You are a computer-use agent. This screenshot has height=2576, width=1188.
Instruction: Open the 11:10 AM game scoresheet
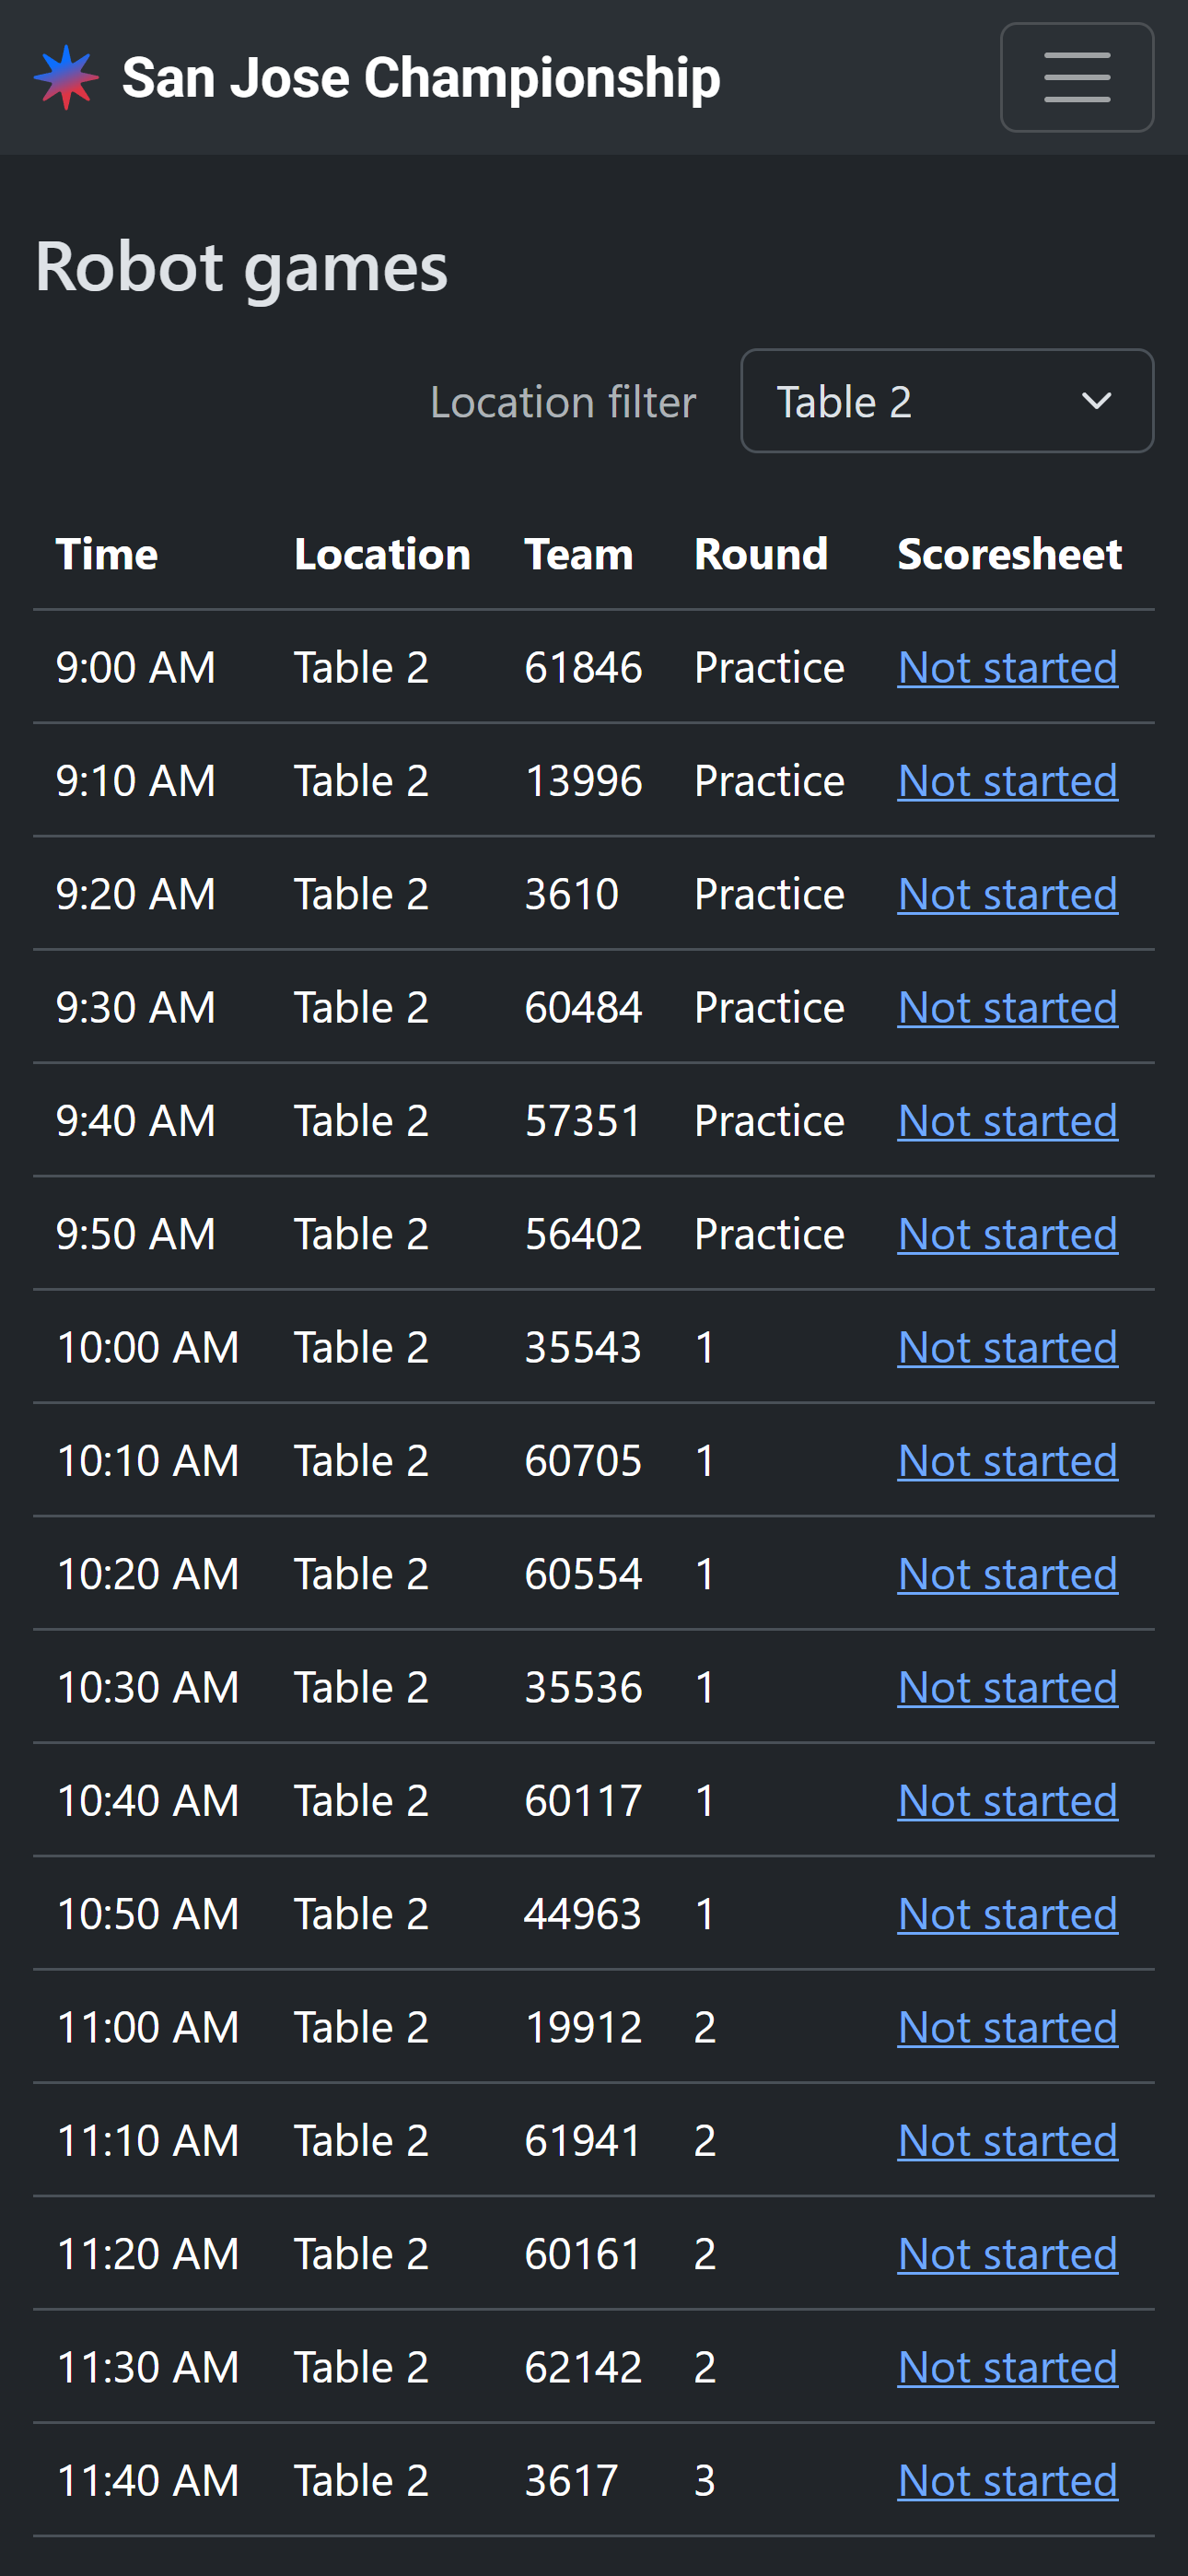click(1007, 2141)
